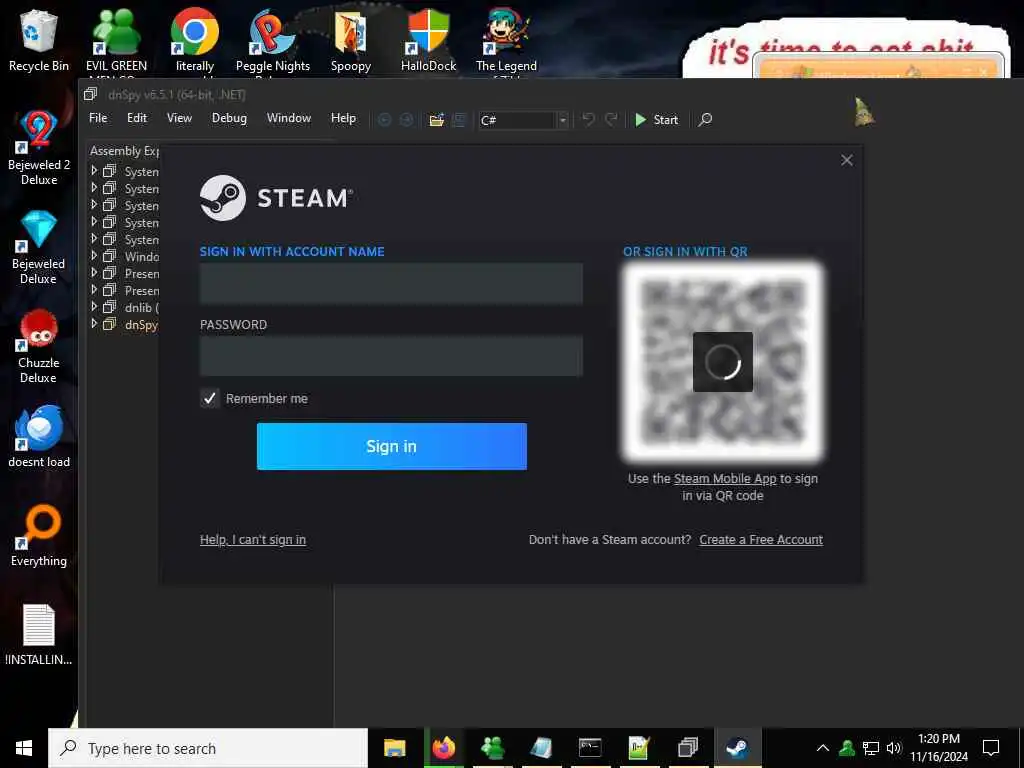Click the Steam logo in the dialog
Image resolution: width=1024 pixels, height=768 pixels.
276,198
